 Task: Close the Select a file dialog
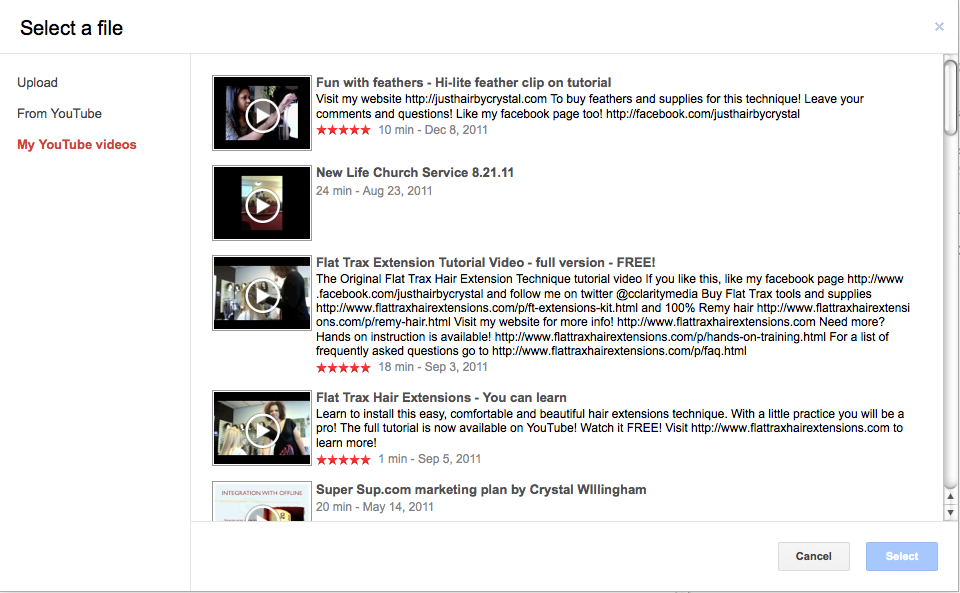[939, 26]
